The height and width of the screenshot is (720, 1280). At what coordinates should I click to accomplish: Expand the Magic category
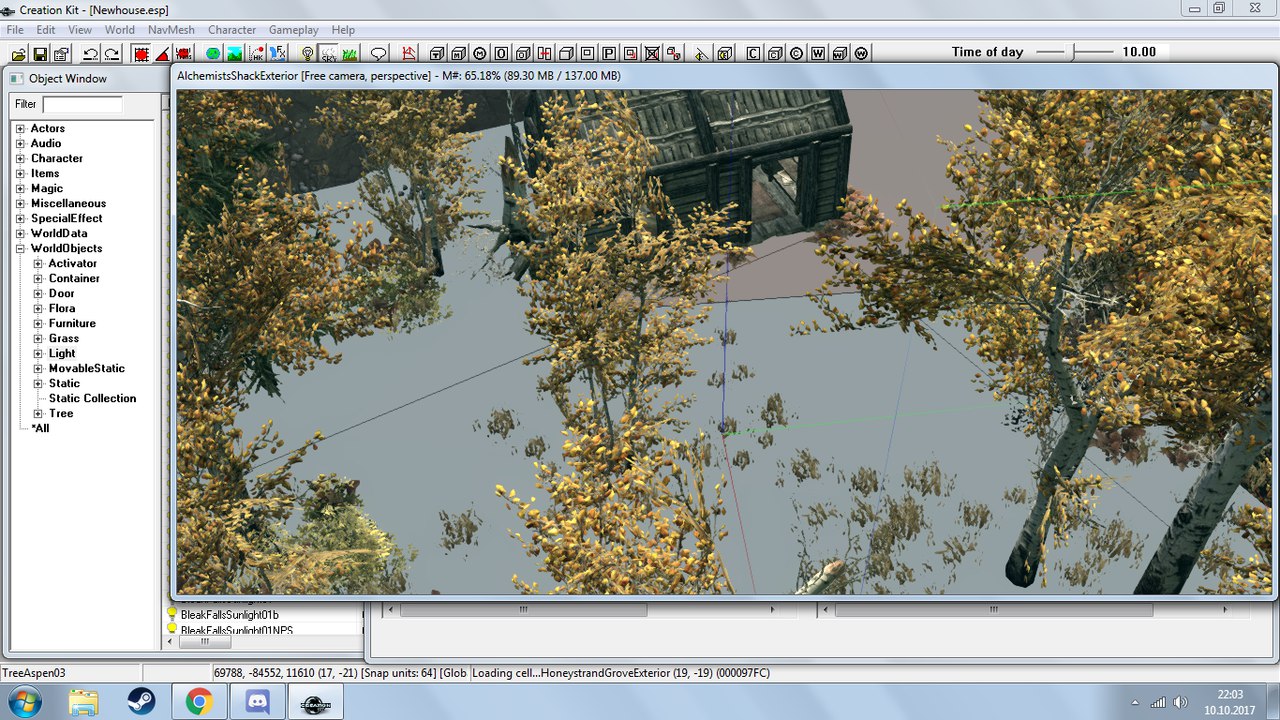[20, 189]
